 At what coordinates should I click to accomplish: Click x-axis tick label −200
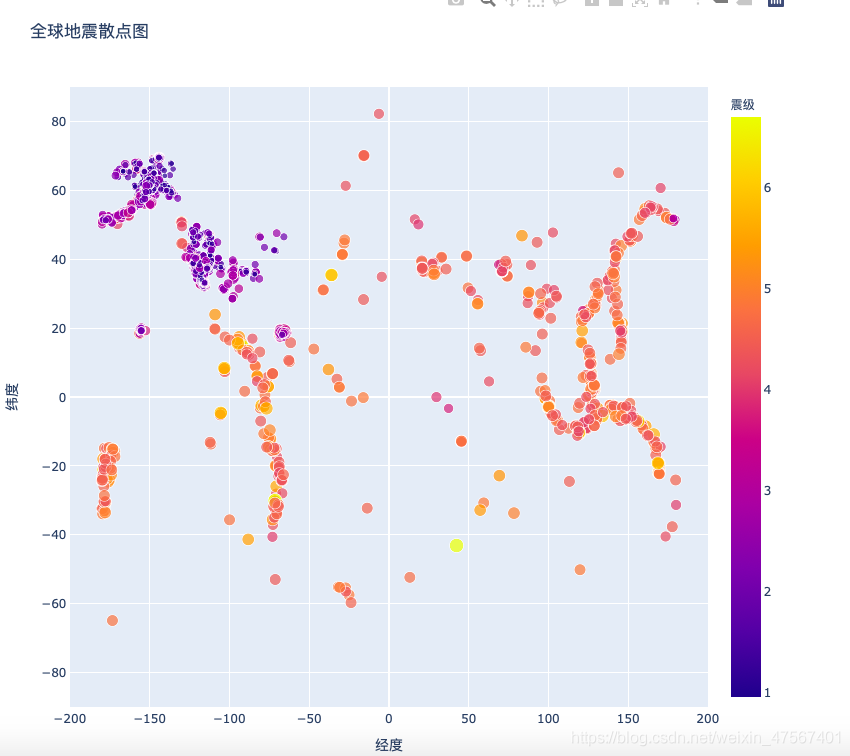click(70, 719)
